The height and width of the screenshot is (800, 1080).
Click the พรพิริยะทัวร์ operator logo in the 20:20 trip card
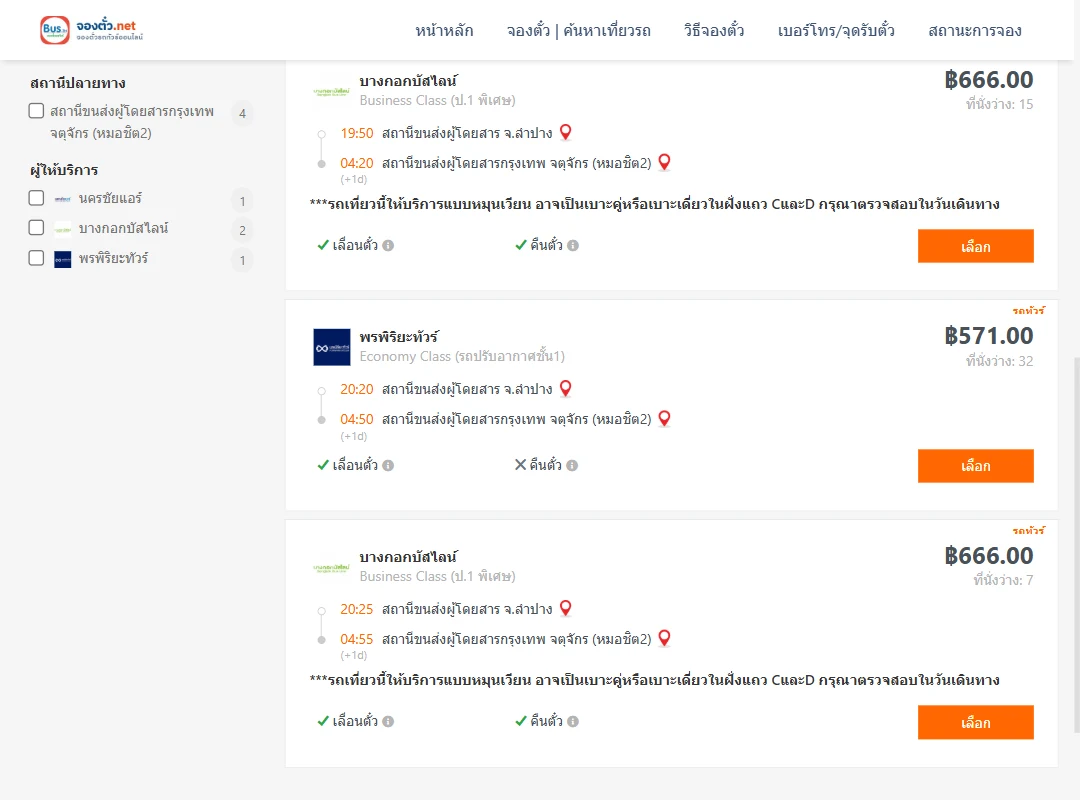pyautogui.click(x=332, y=347)
